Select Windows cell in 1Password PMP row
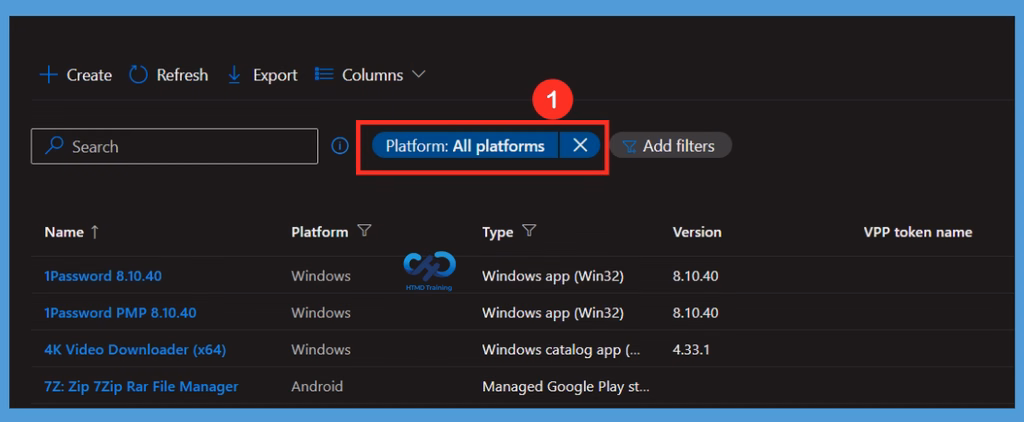 [x=321, y=313]
